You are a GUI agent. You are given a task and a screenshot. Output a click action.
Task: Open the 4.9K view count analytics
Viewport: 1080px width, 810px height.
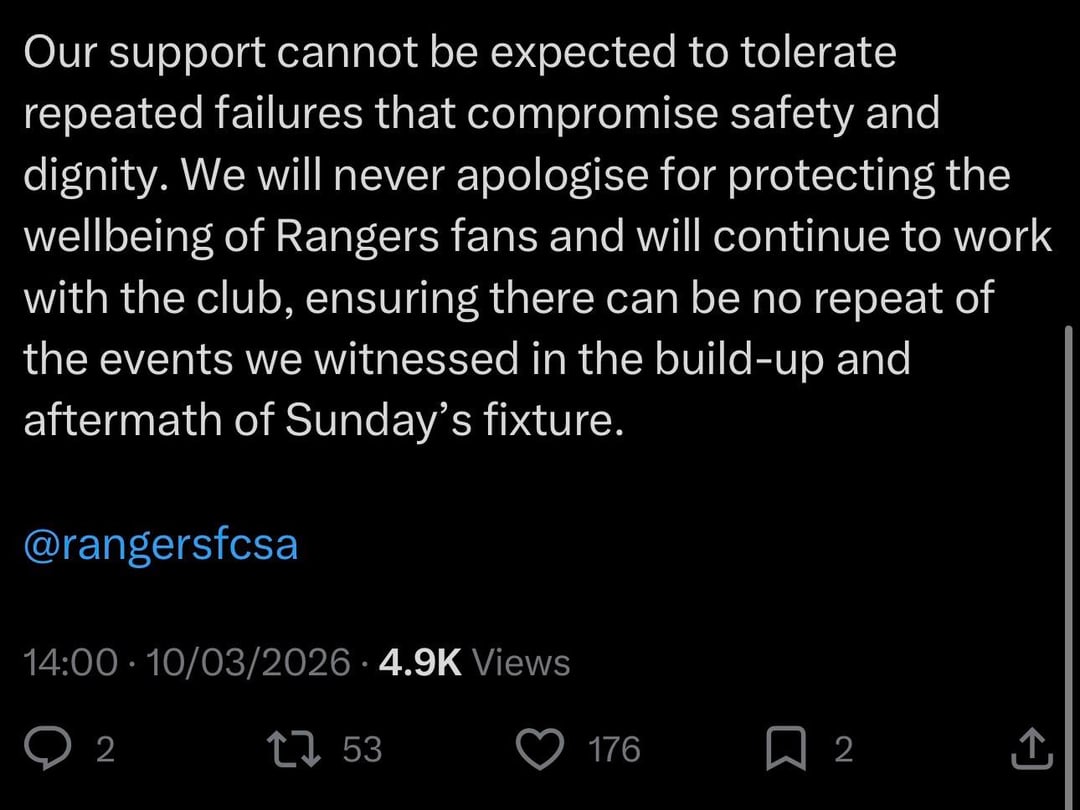click(x=421, y=662)
